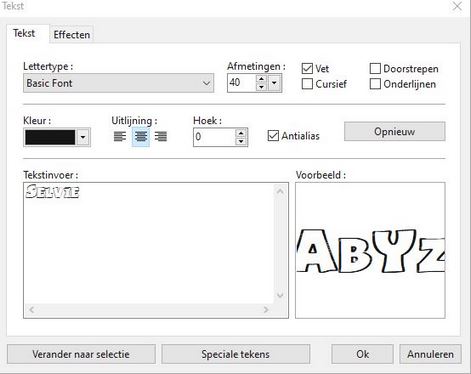Click inside the Tekstinvoer text area
The height and width of the screenshot is (374, 471).
149,243
